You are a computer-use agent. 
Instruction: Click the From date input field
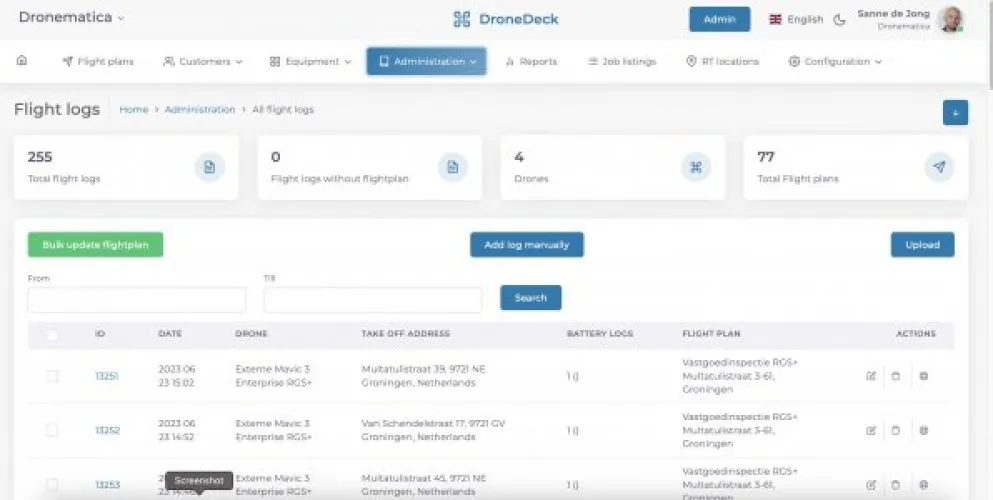pos(136,299)
